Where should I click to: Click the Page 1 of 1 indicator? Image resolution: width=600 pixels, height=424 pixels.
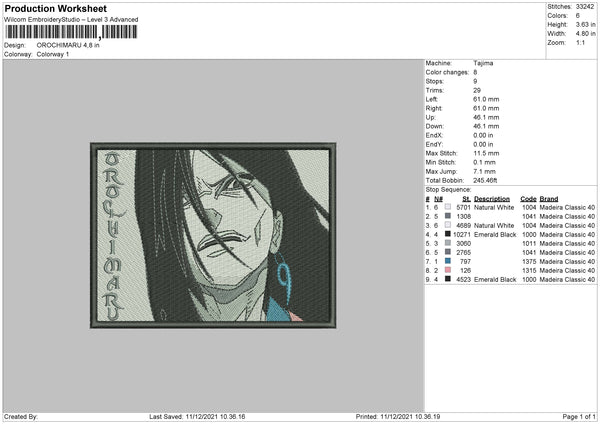(579, 417)
